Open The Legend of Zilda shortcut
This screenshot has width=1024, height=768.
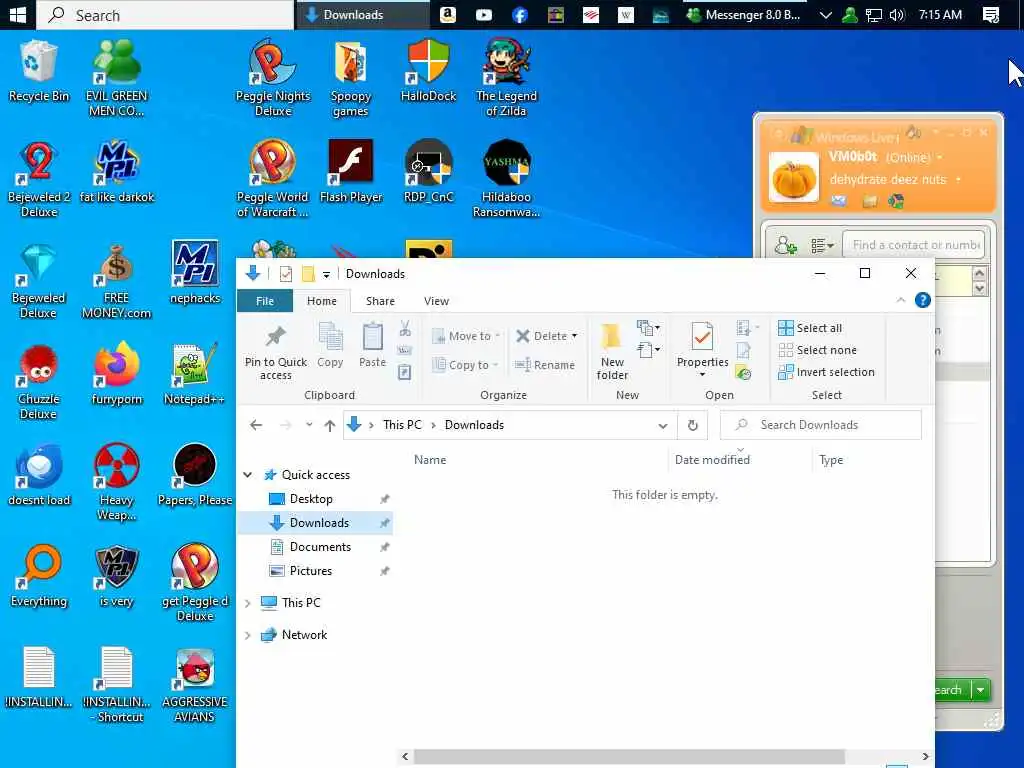click(x=506, y=77)
